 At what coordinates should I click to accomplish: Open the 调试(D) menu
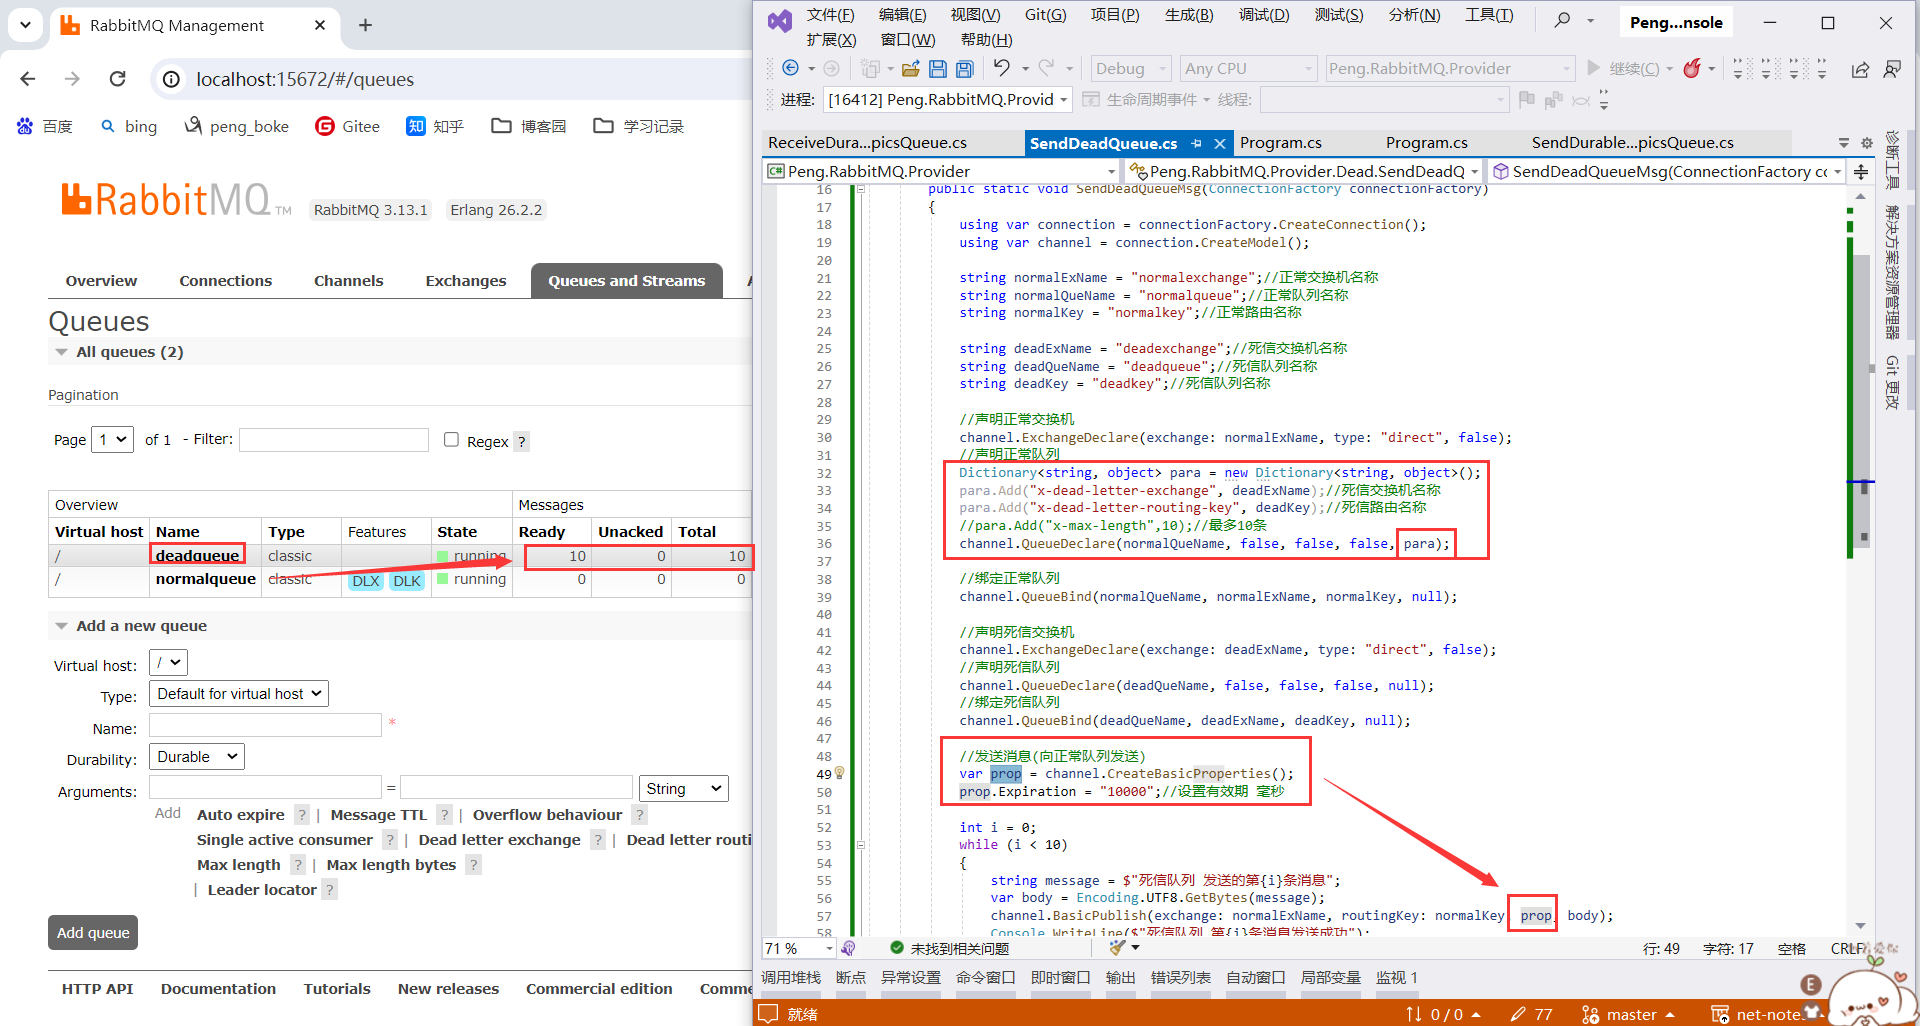(x=1264, y=15)
